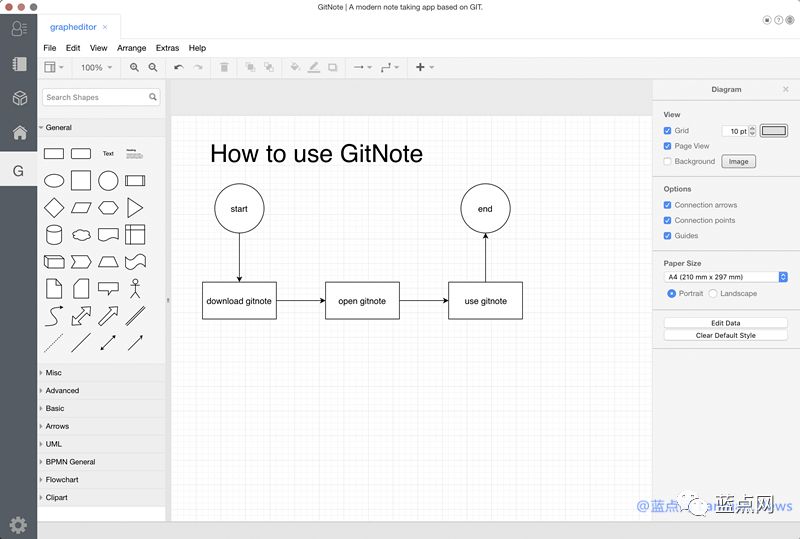Open the waypoints style dropdown
The width and height of the screenshot is (800, 539).
point(390,67)
